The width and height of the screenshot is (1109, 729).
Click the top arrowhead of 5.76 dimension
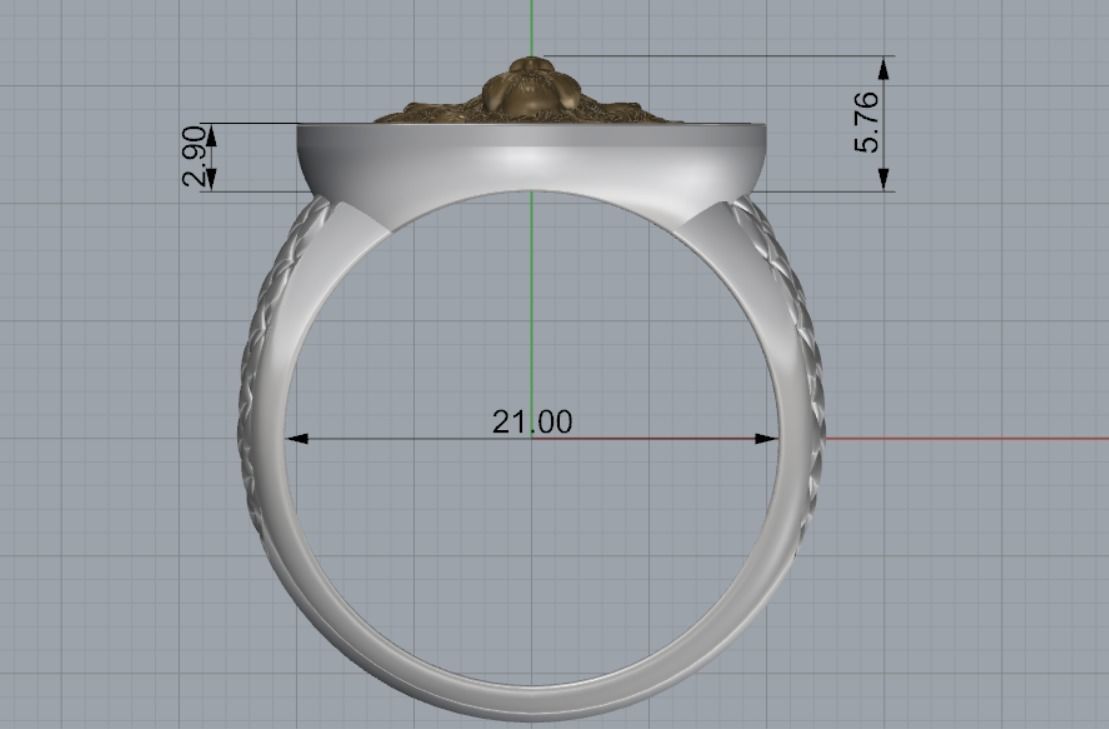(x=883, y=69)
